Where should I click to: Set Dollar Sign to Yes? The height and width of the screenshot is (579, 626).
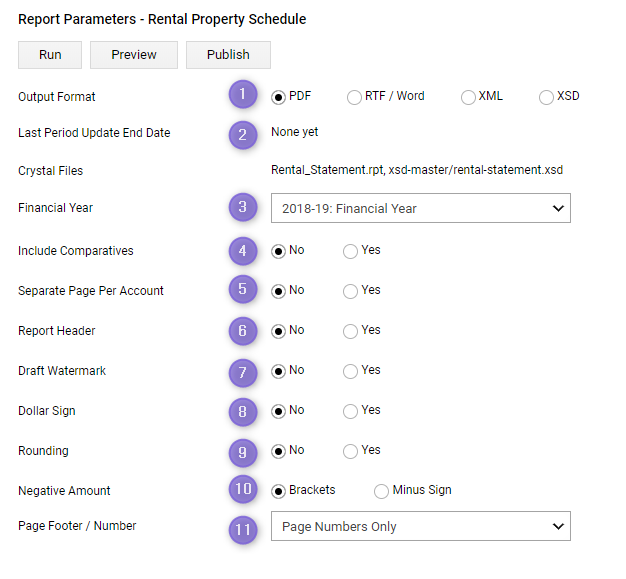pyautogui.click(x=350, y=411)
